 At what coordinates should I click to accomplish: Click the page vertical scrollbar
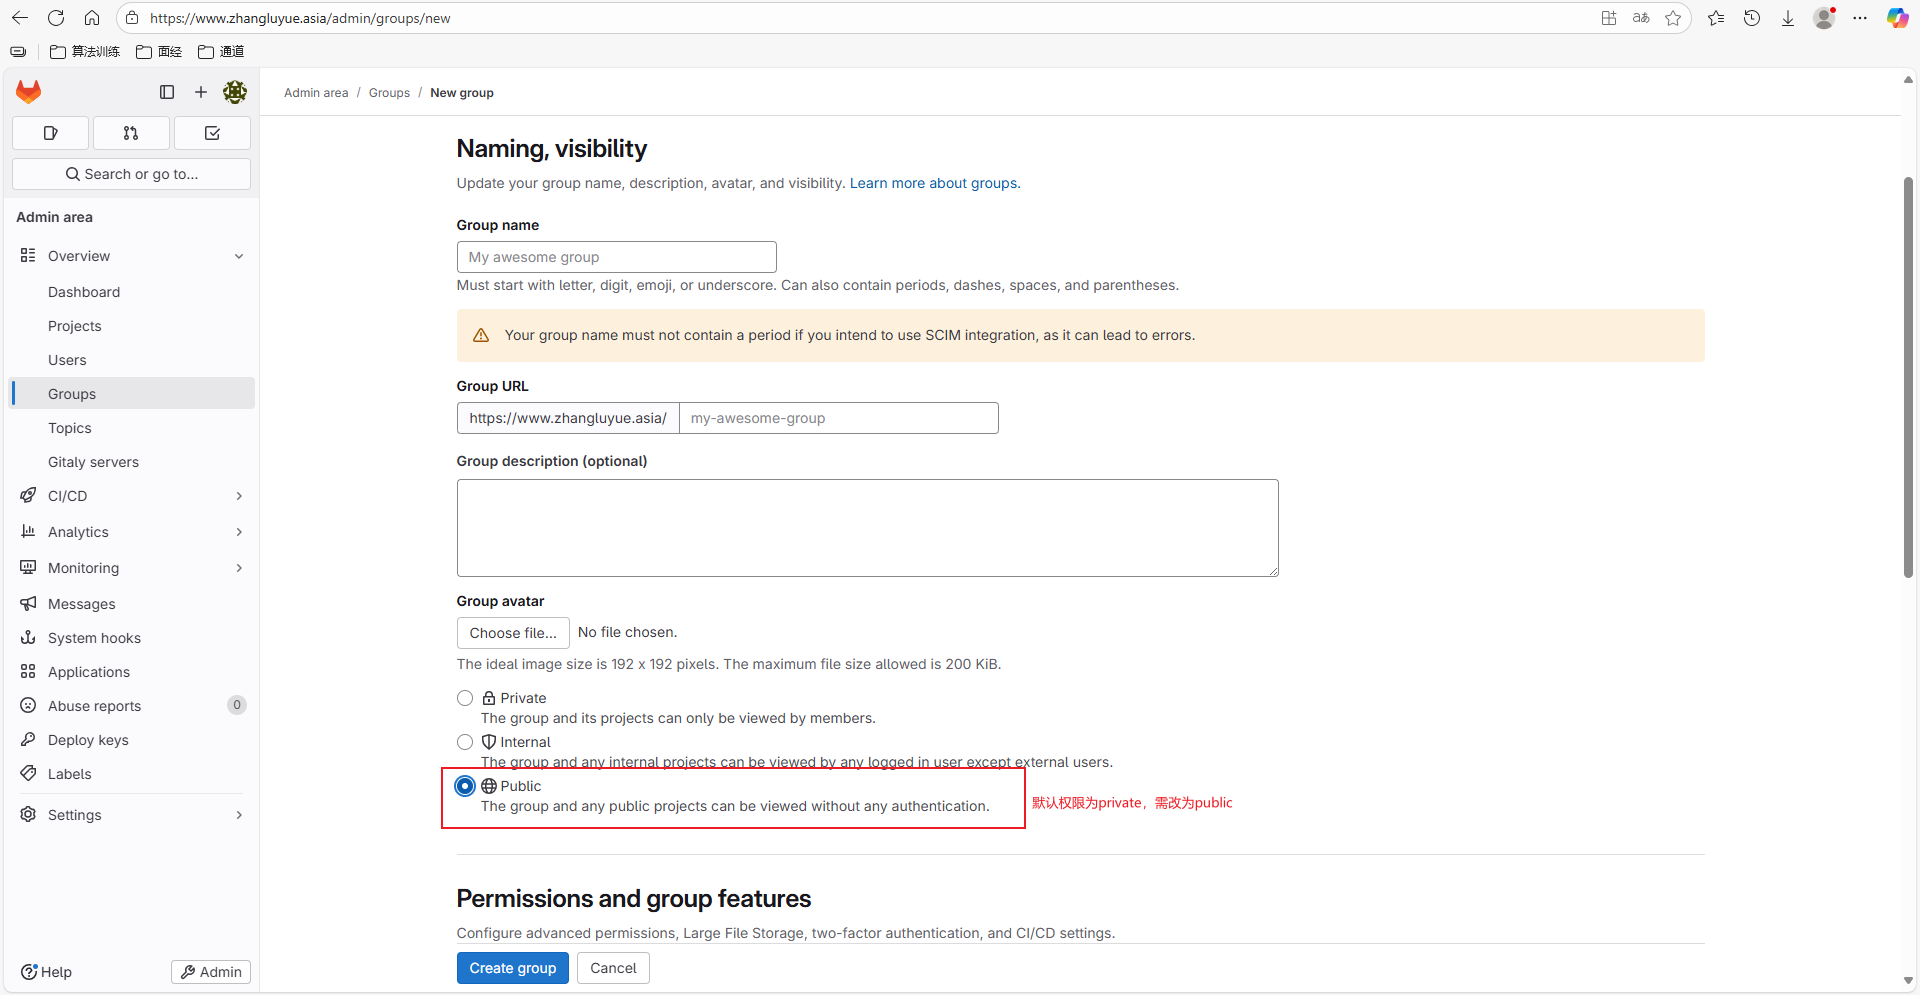(1908, 378)
